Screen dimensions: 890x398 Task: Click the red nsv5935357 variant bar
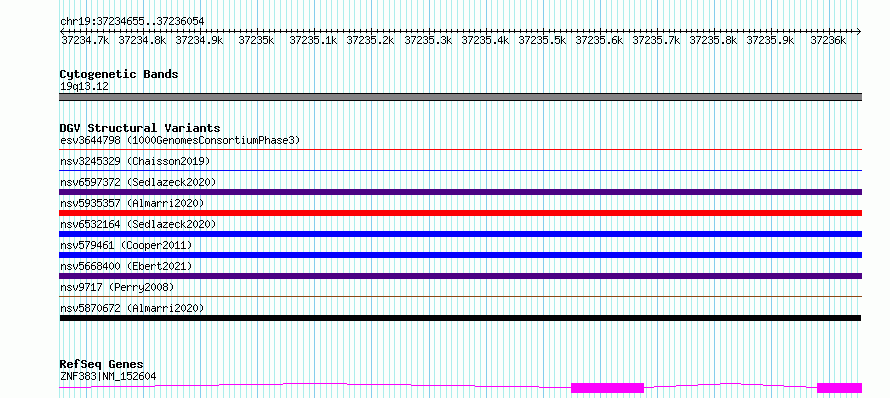click(x=461, y=213)
